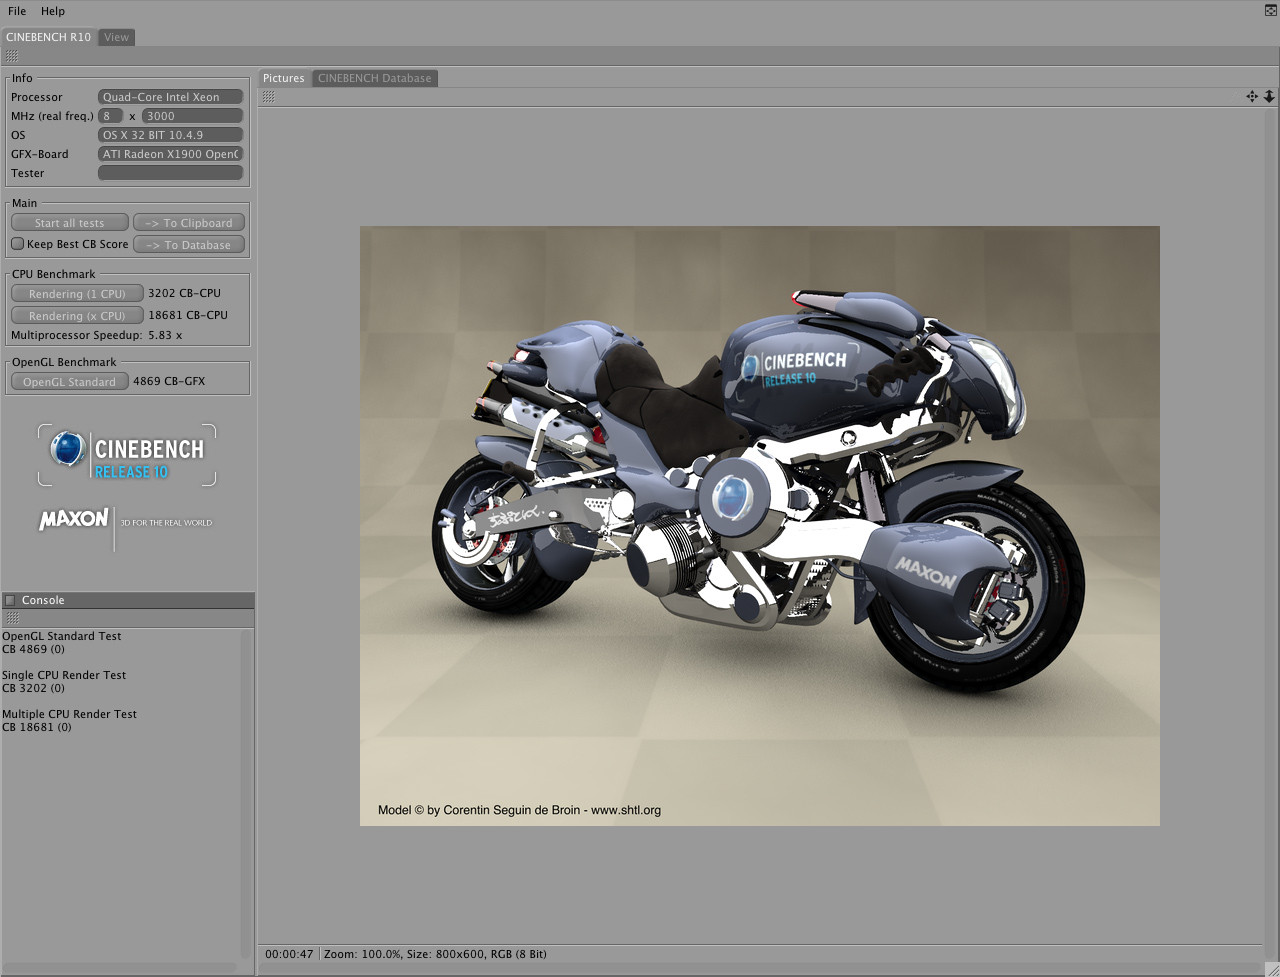
Task: Switch to the CINEBENCH R10 tab
Action: [x=48, y=37]
